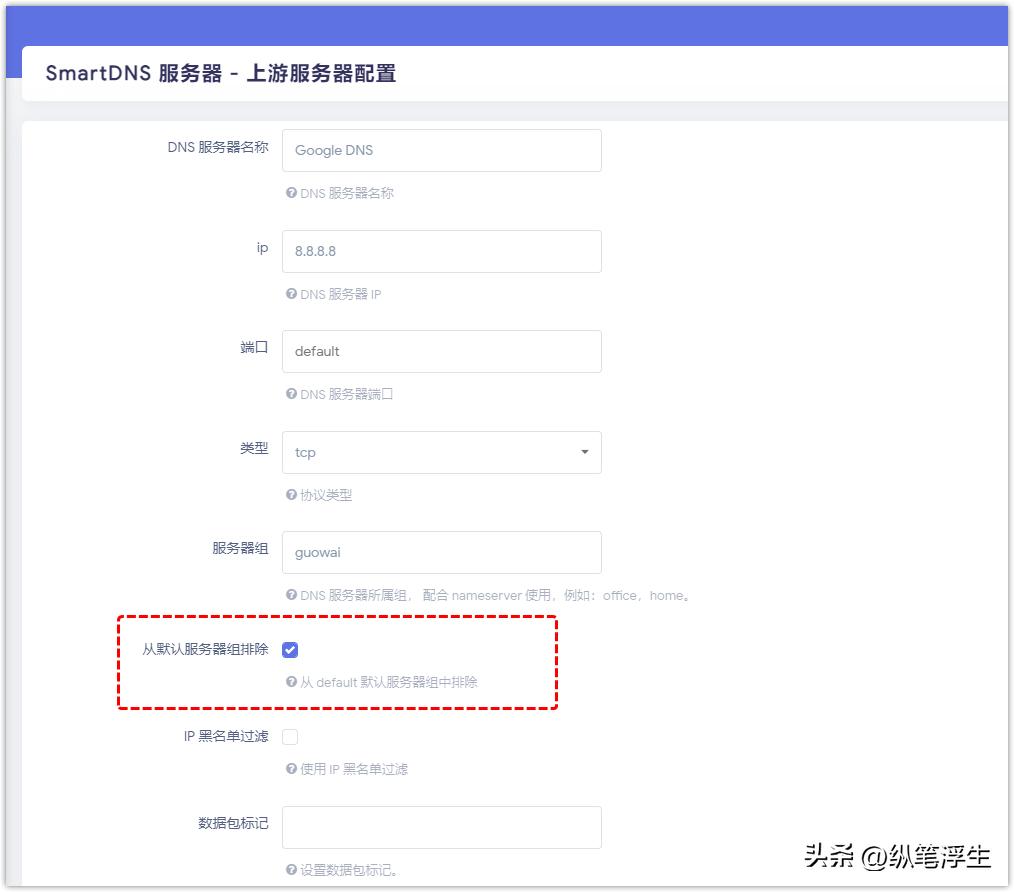This screenshot has width=1014, height=892.
Task: Click the empty 数据包标记 input box
Action: pyautogui.click(x=441, y=826)
